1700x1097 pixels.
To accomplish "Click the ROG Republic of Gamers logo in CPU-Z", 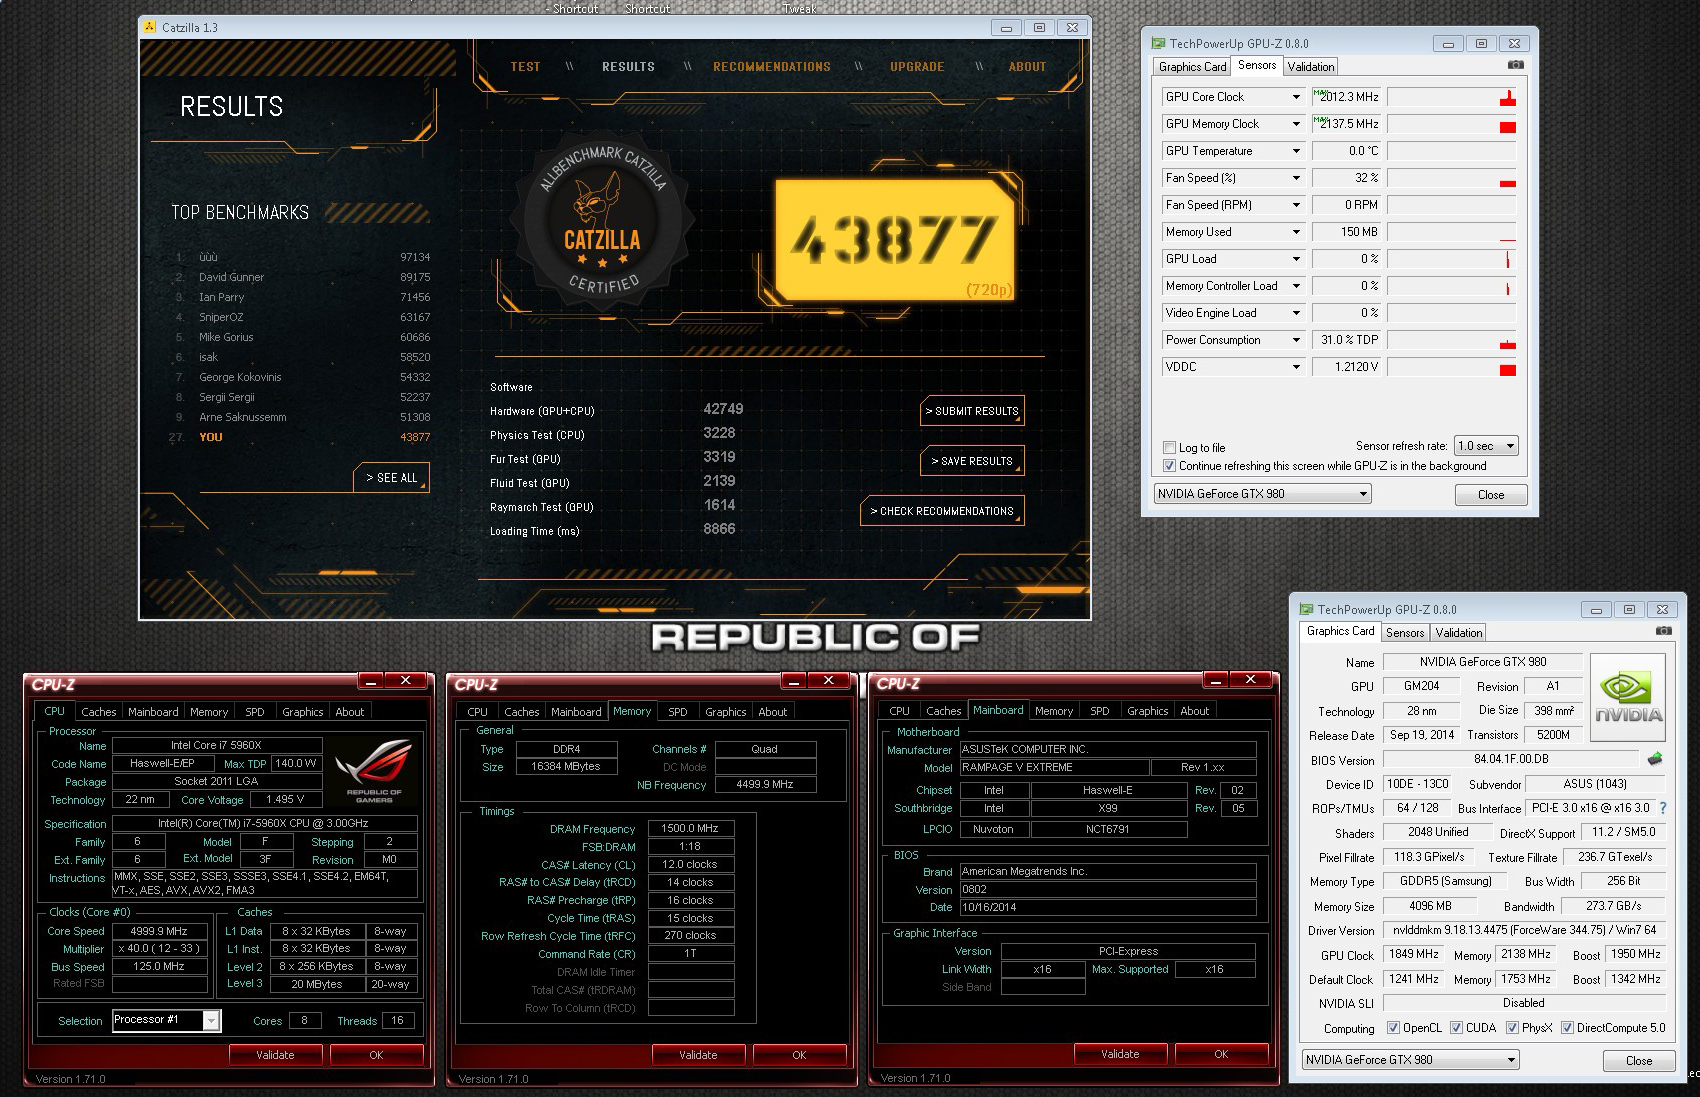I will pos(374,771).
